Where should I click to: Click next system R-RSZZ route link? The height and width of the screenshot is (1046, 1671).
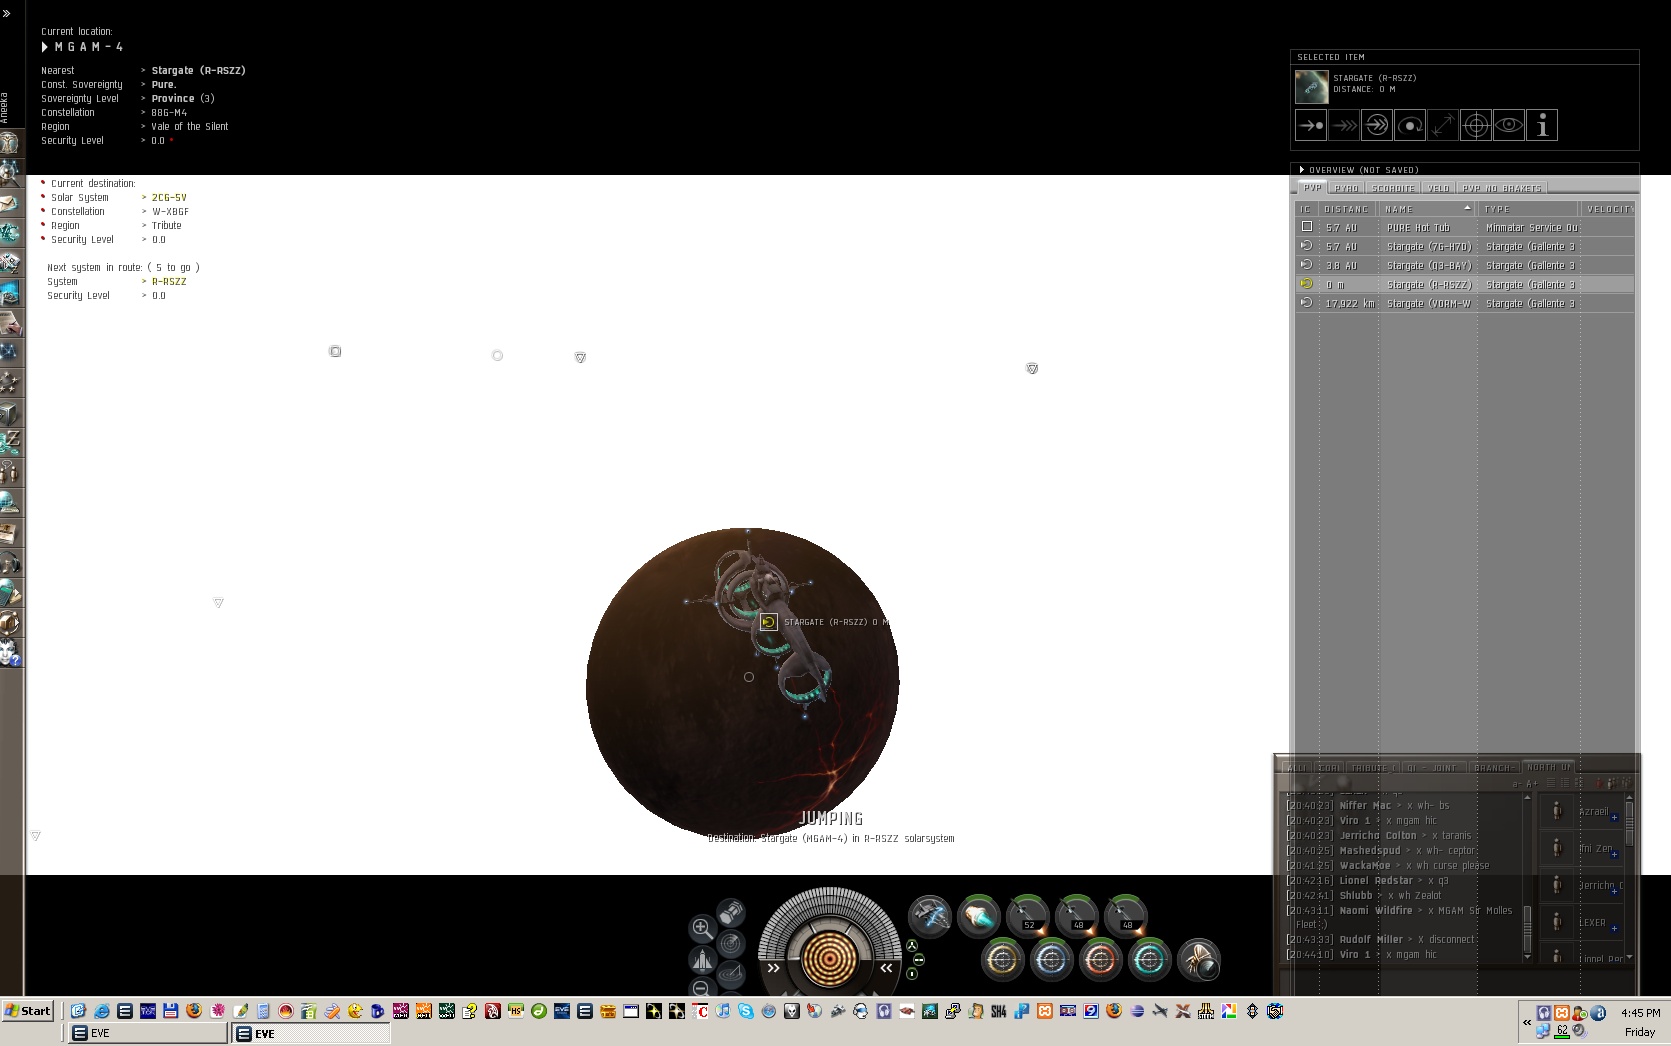[x=169, y=282]
